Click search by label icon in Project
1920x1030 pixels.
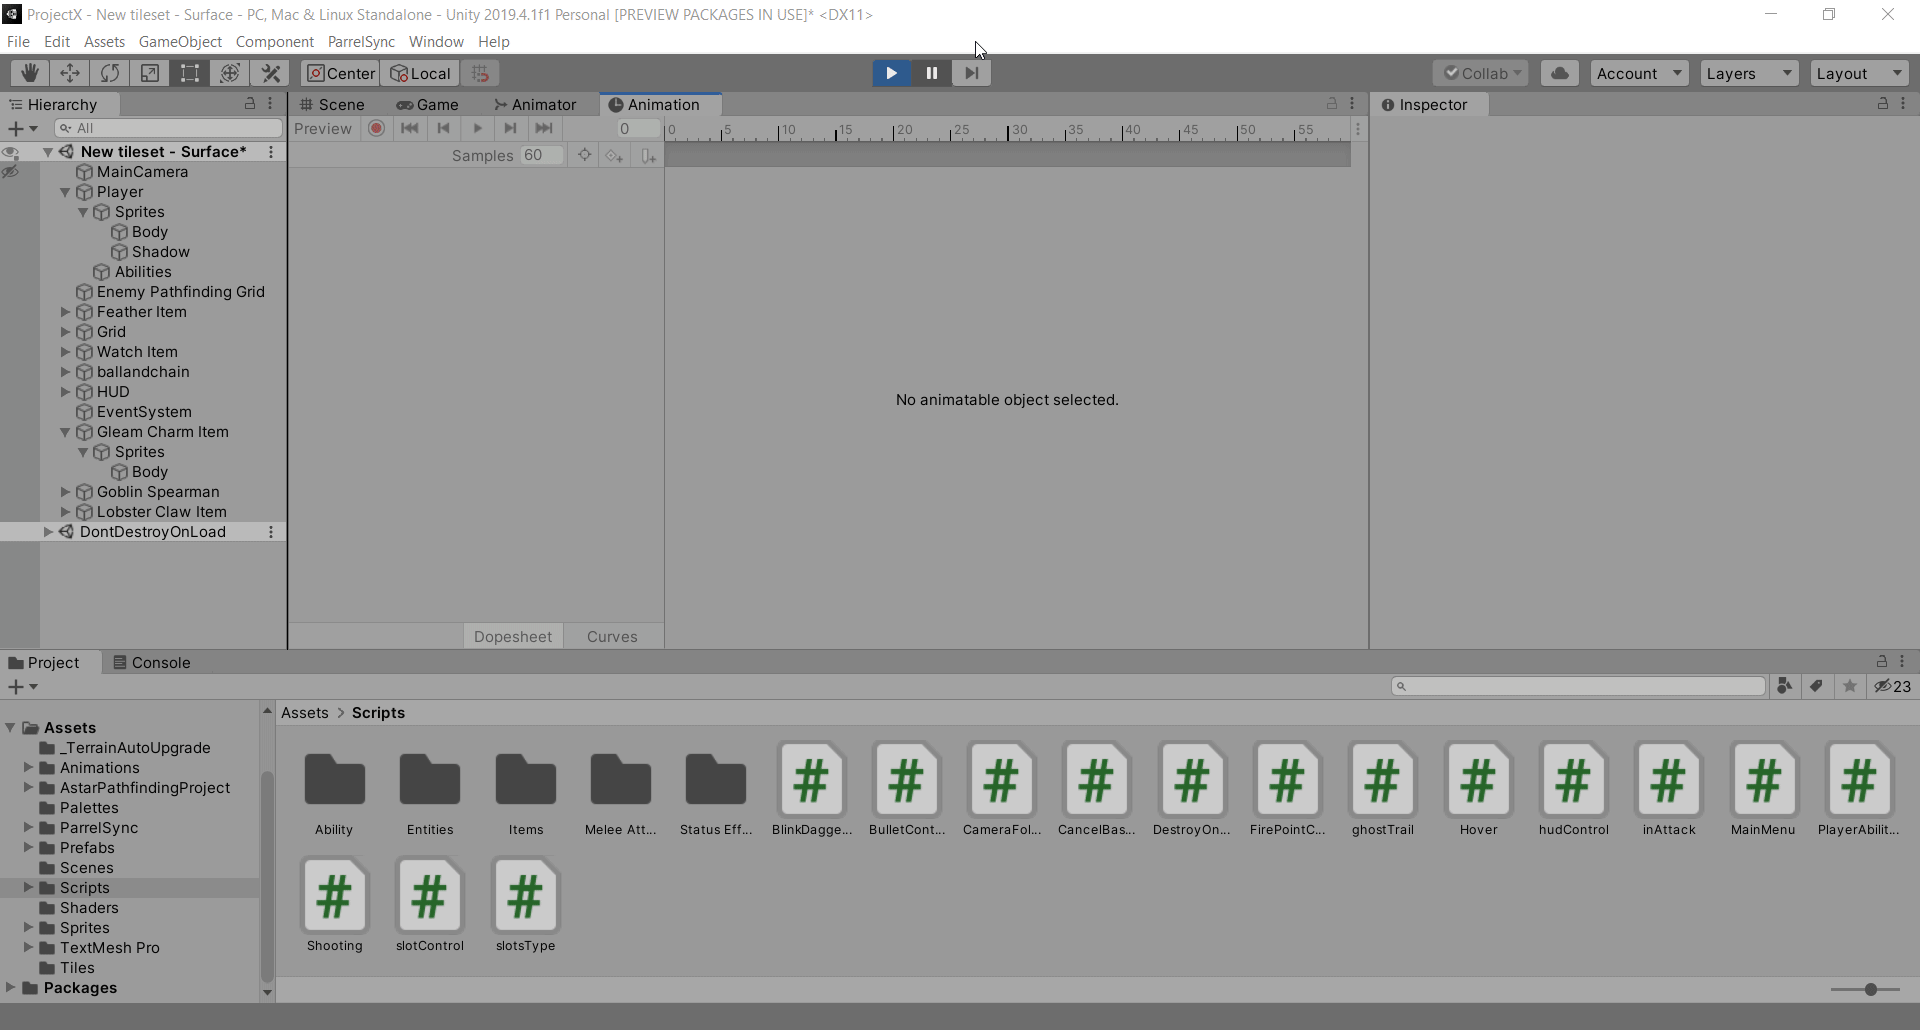tap(1817, 686)
